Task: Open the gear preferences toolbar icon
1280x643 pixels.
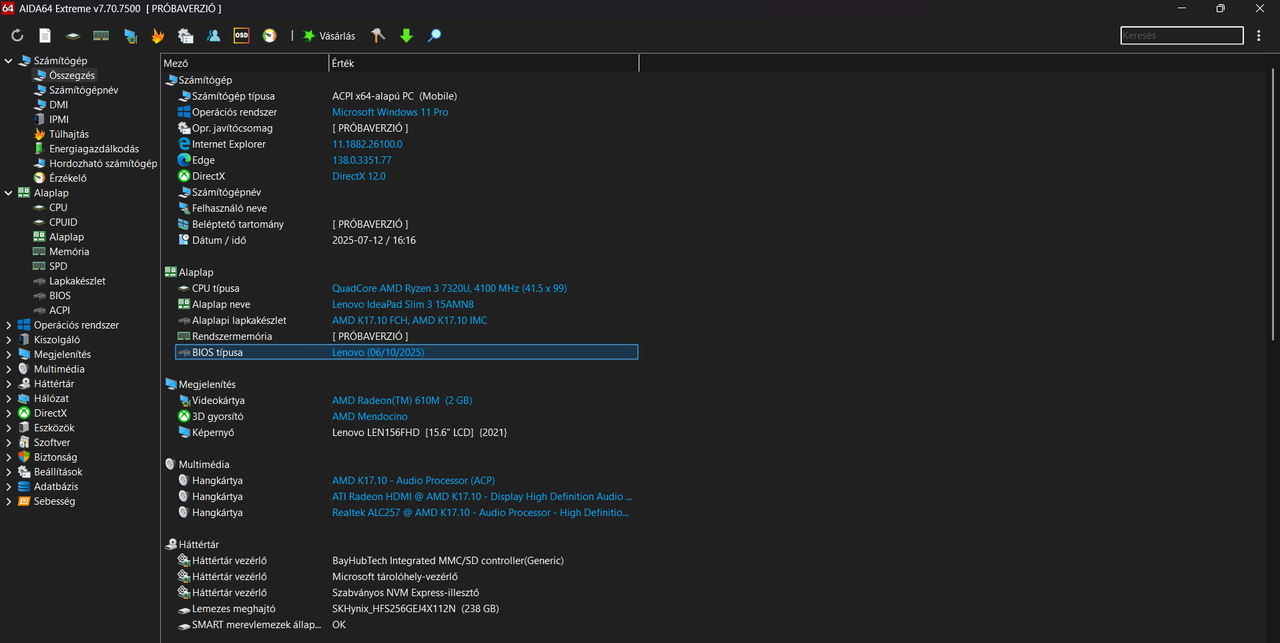Action: pos(185,35)
